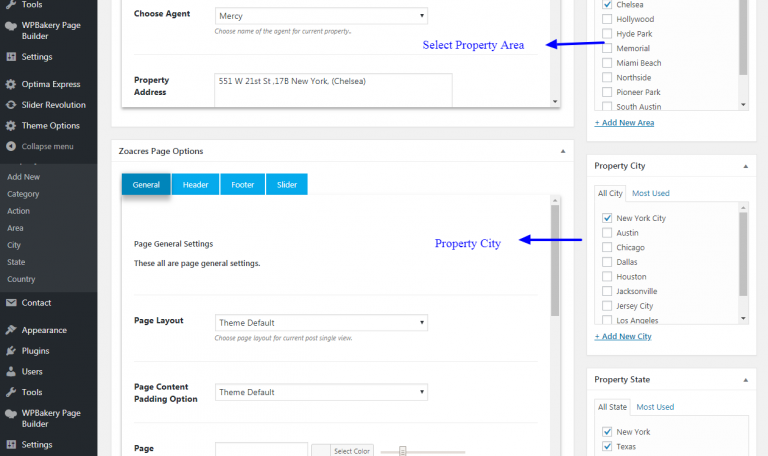This screenshot has width=768, height=456.
Task: Switch to the Footer tab
Action: tap(242, 185)
